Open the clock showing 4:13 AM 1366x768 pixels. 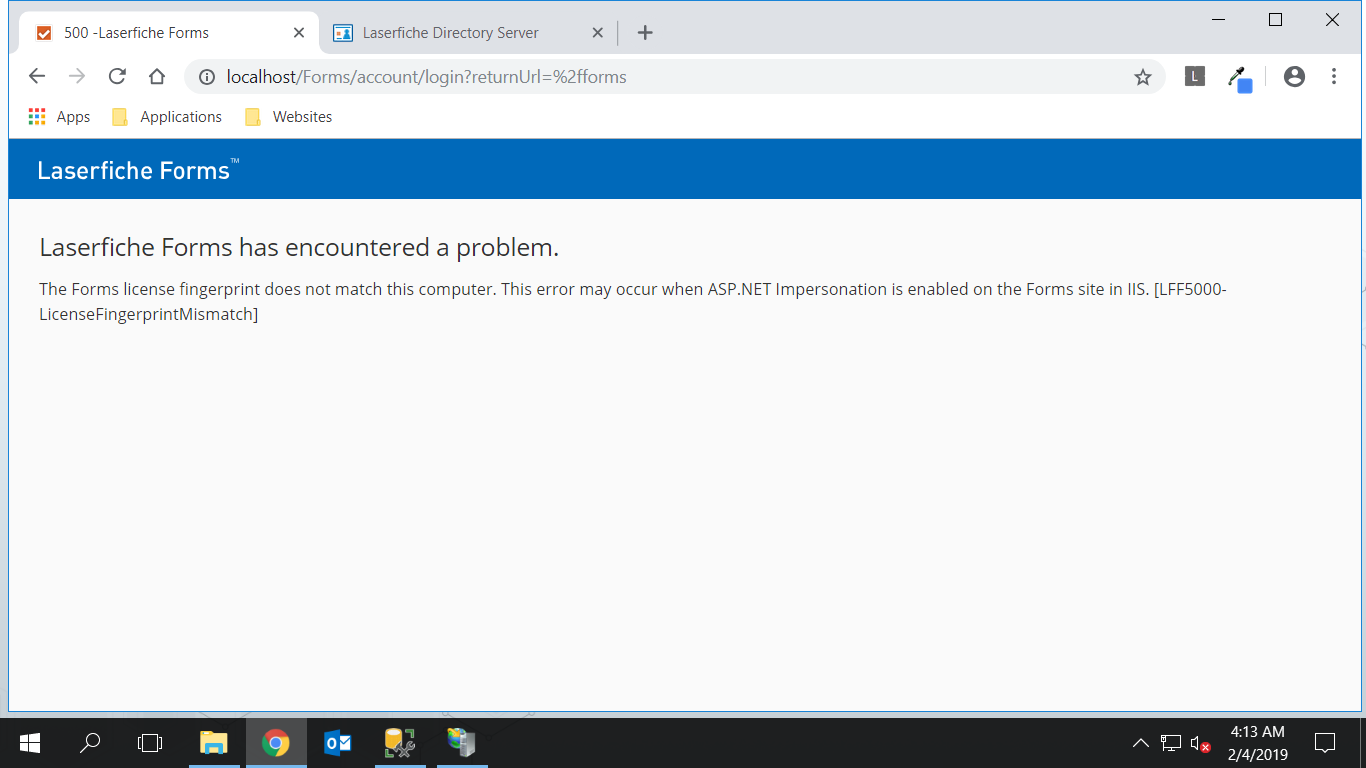[x=1258, y=743]
